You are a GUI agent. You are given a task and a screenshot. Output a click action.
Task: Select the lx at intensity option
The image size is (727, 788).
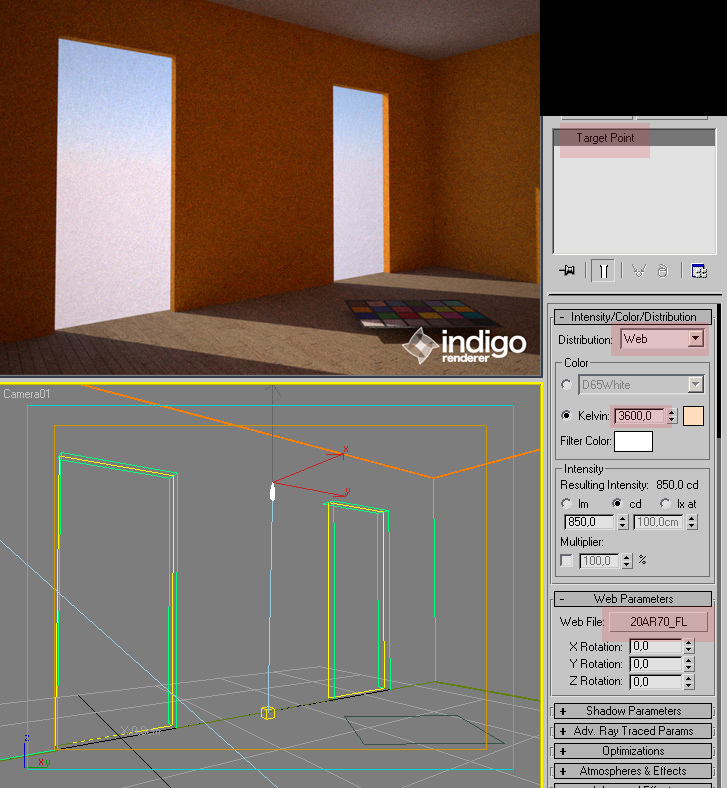point(666,503)
